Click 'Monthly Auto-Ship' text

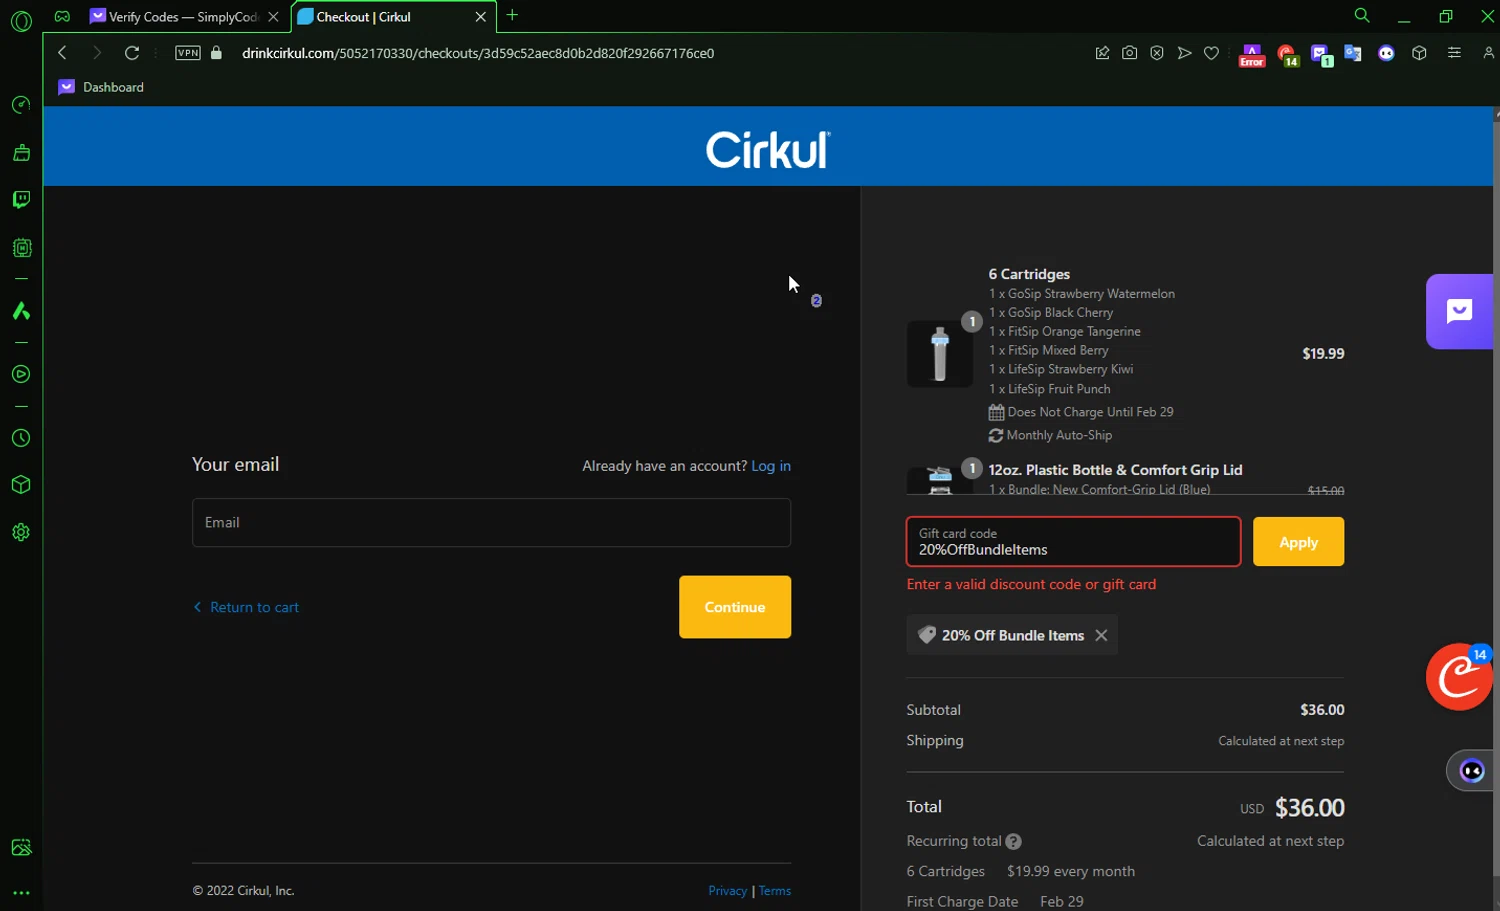tap(1059, 435)
